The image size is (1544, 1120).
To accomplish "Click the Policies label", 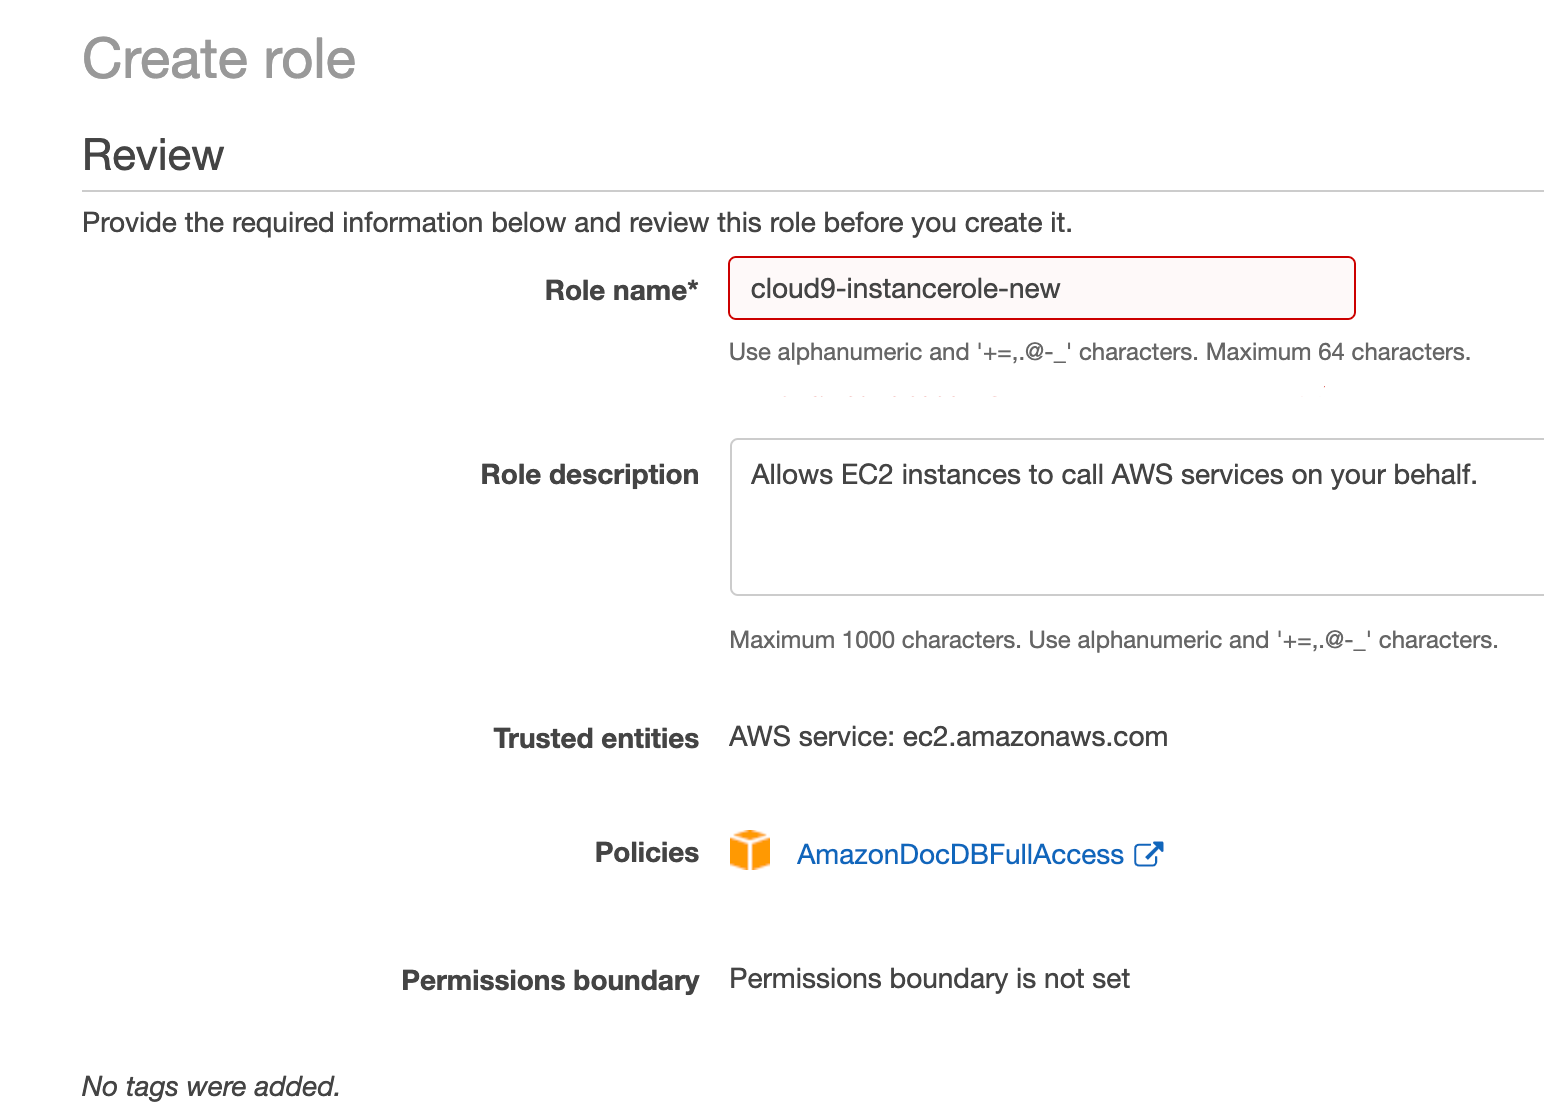I will [646, 852].
